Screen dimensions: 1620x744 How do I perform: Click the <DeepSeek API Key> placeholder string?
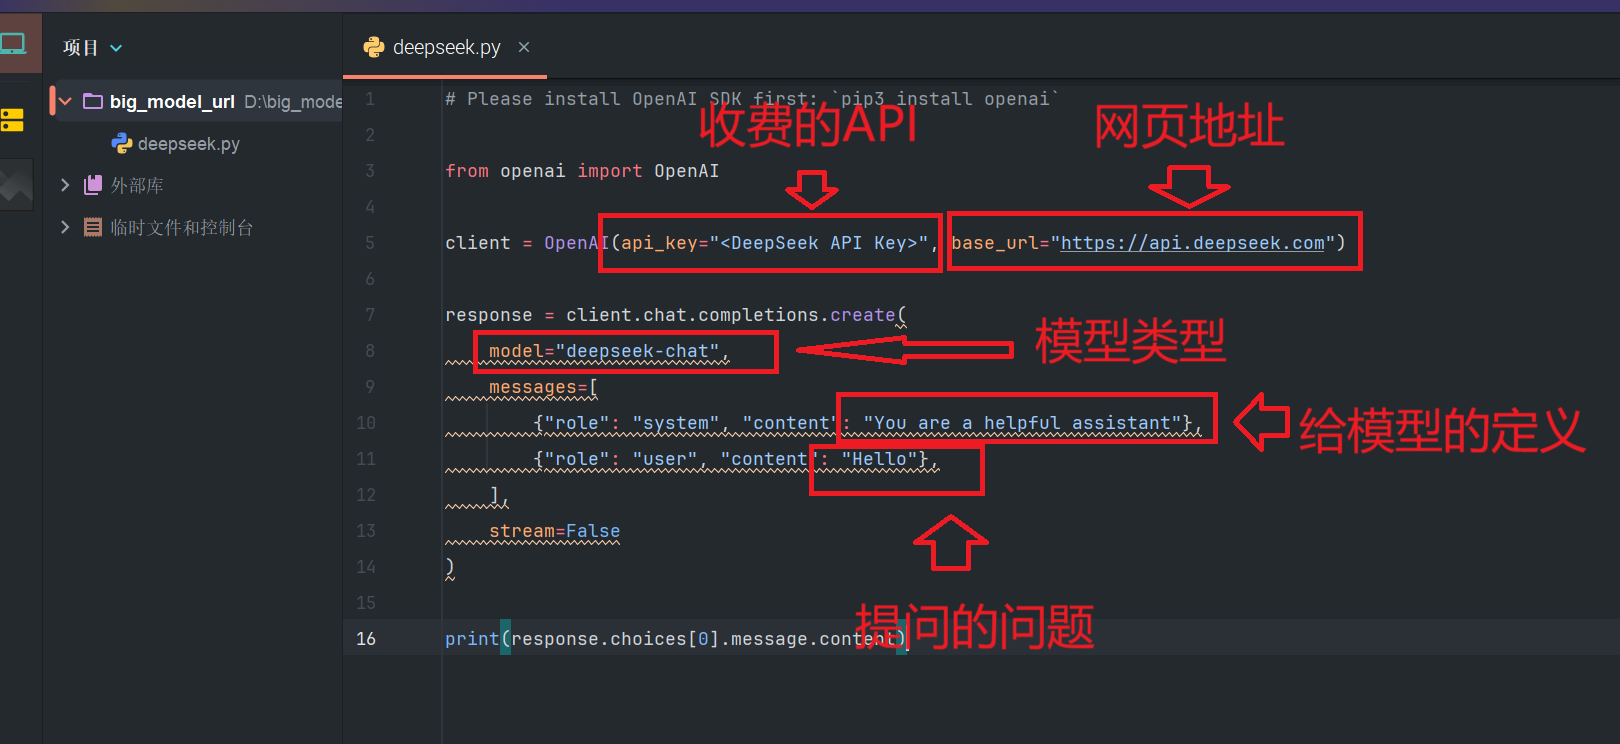[819, 243]
